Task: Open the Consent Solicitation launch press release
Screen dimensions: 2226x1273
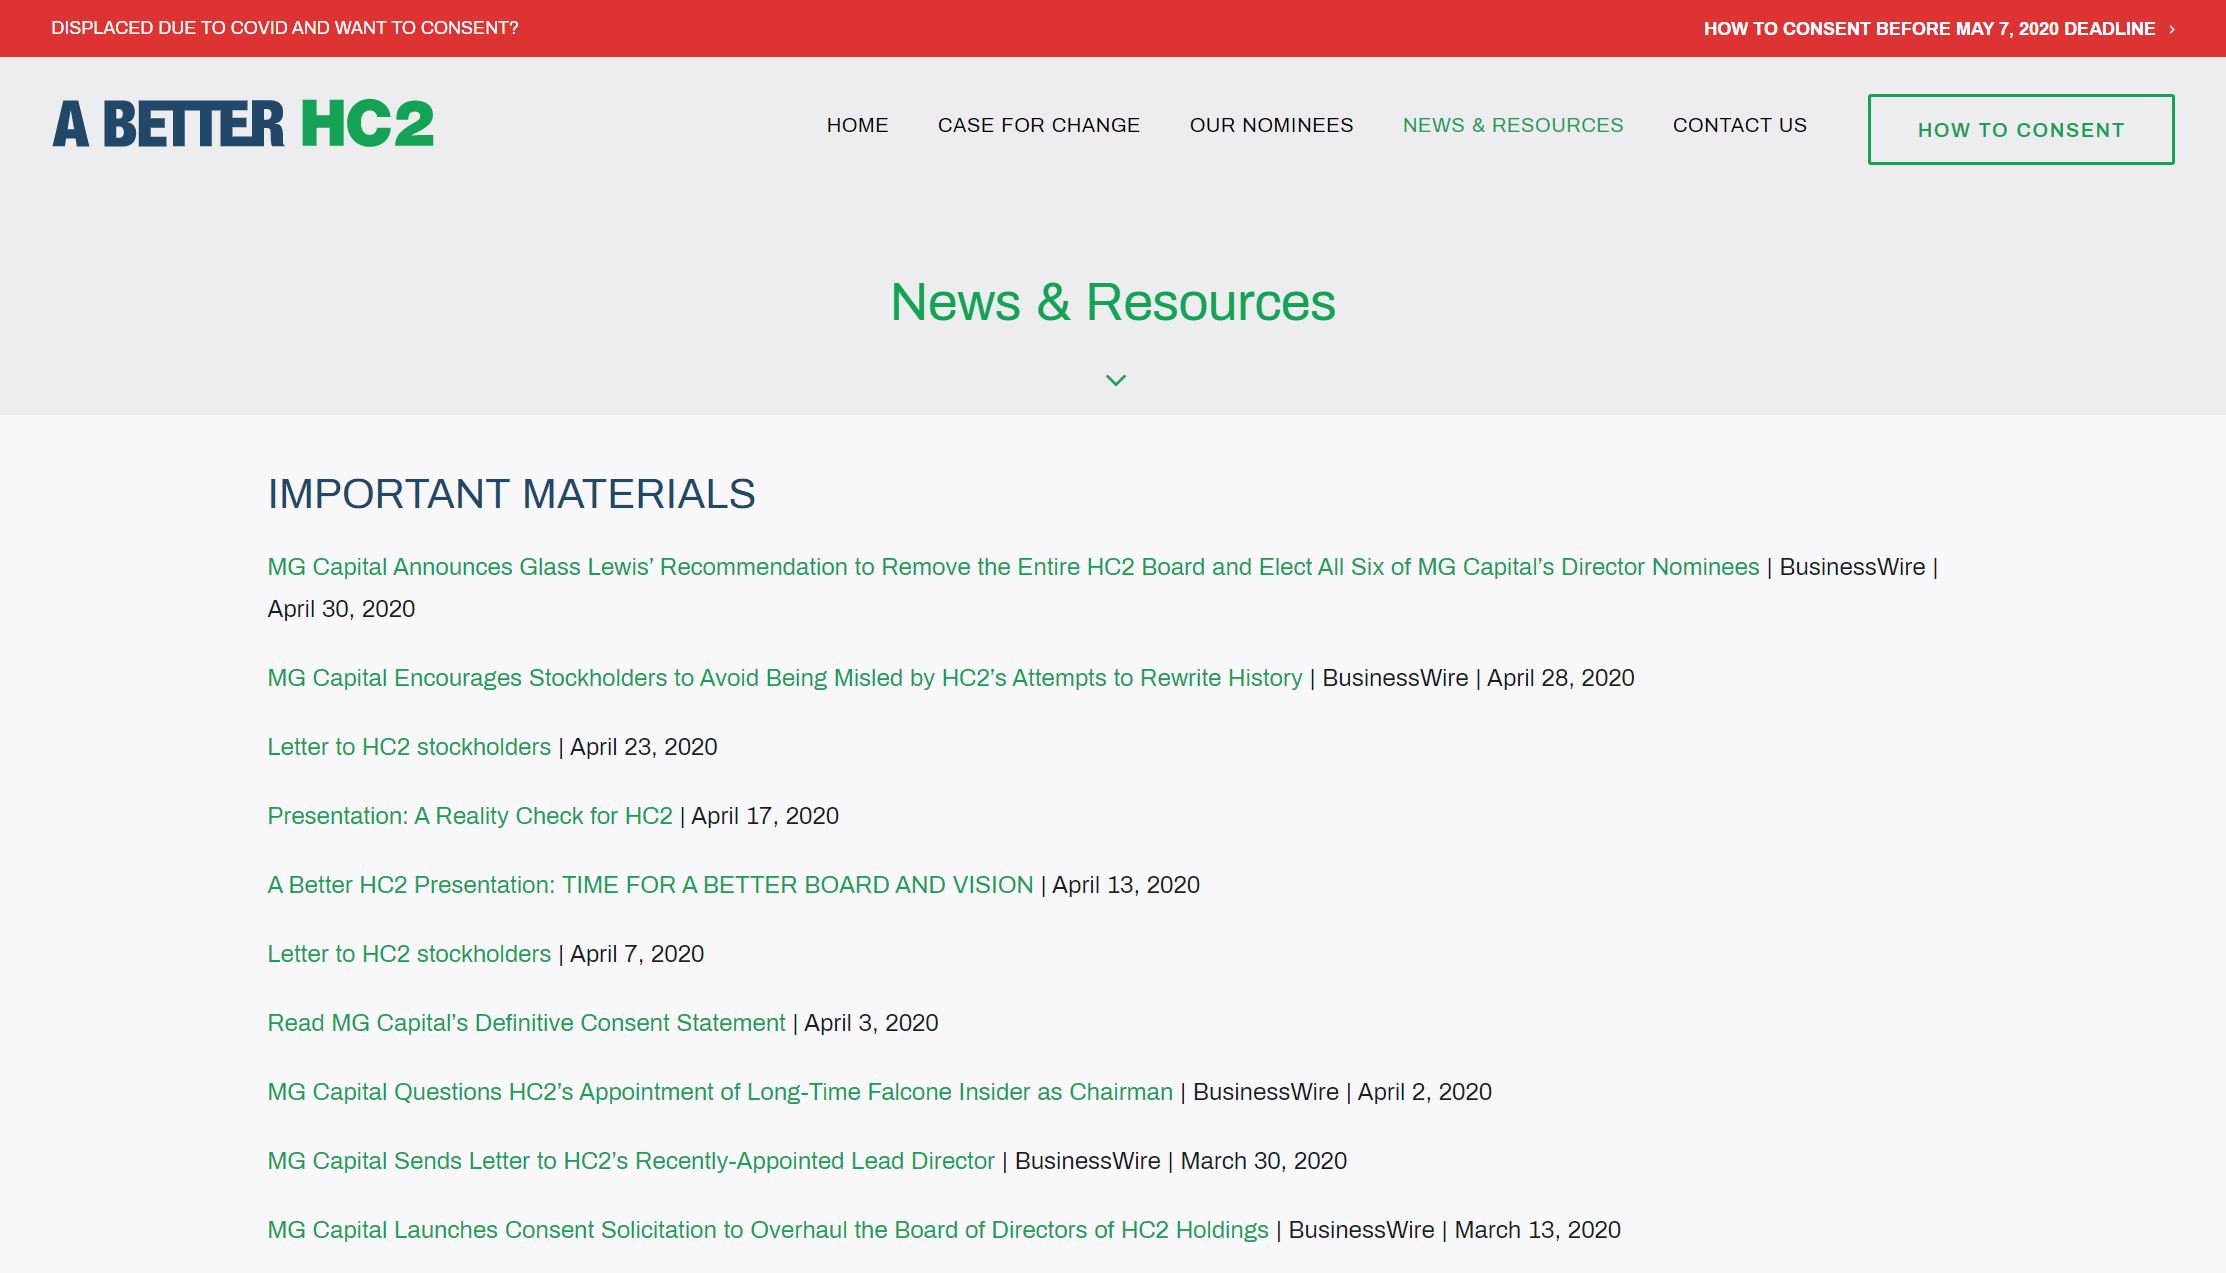Action: 767,1230
